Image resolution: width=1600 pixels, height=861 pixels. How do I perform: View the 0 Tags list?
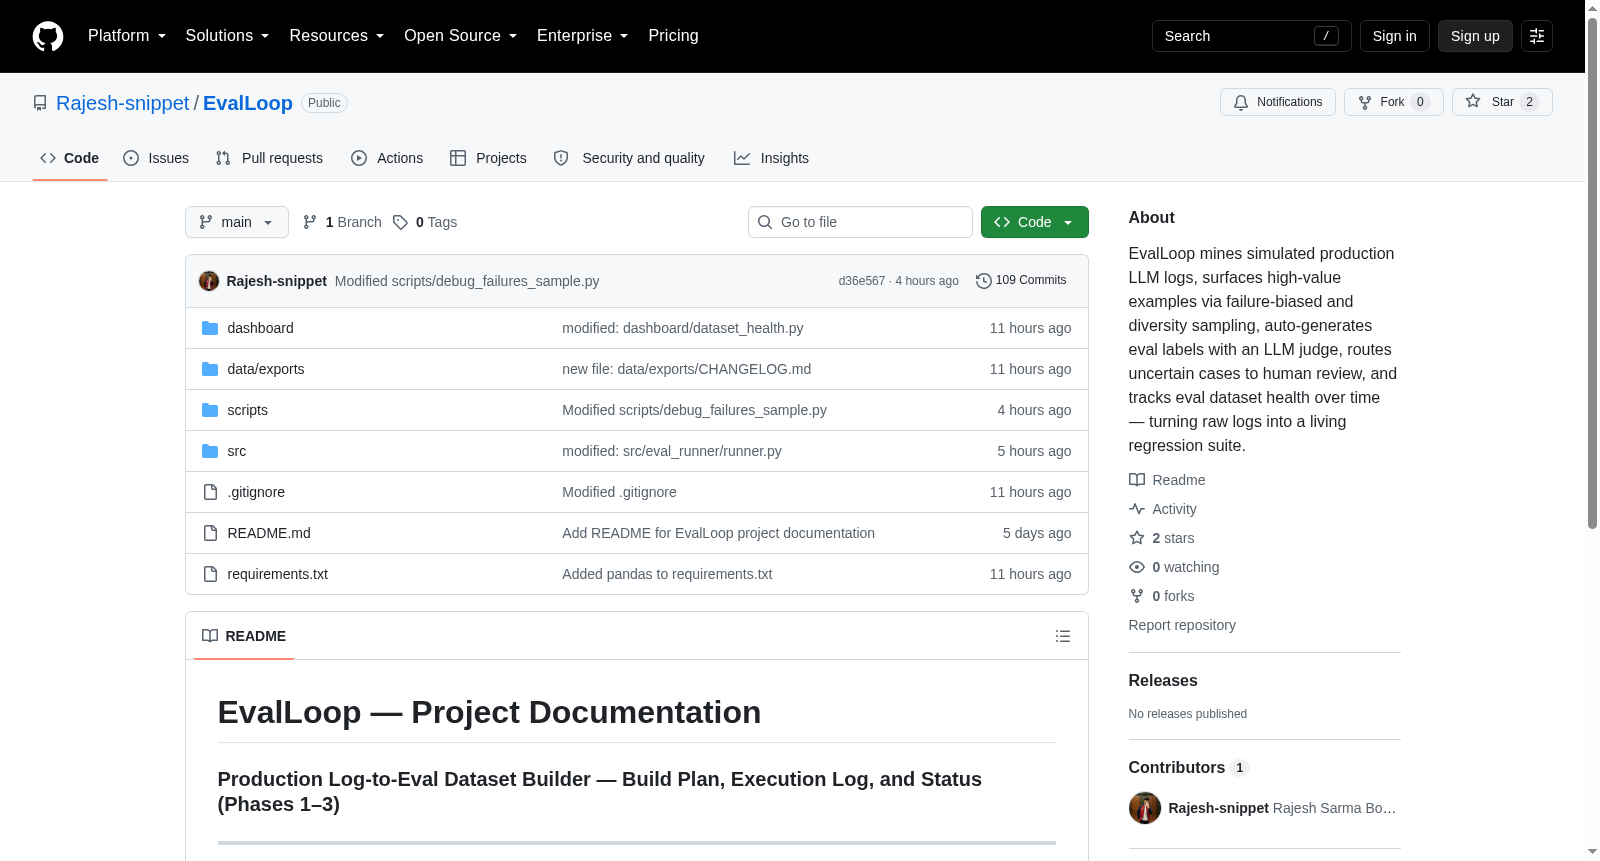pyautogui.click(x=425, y=222)
